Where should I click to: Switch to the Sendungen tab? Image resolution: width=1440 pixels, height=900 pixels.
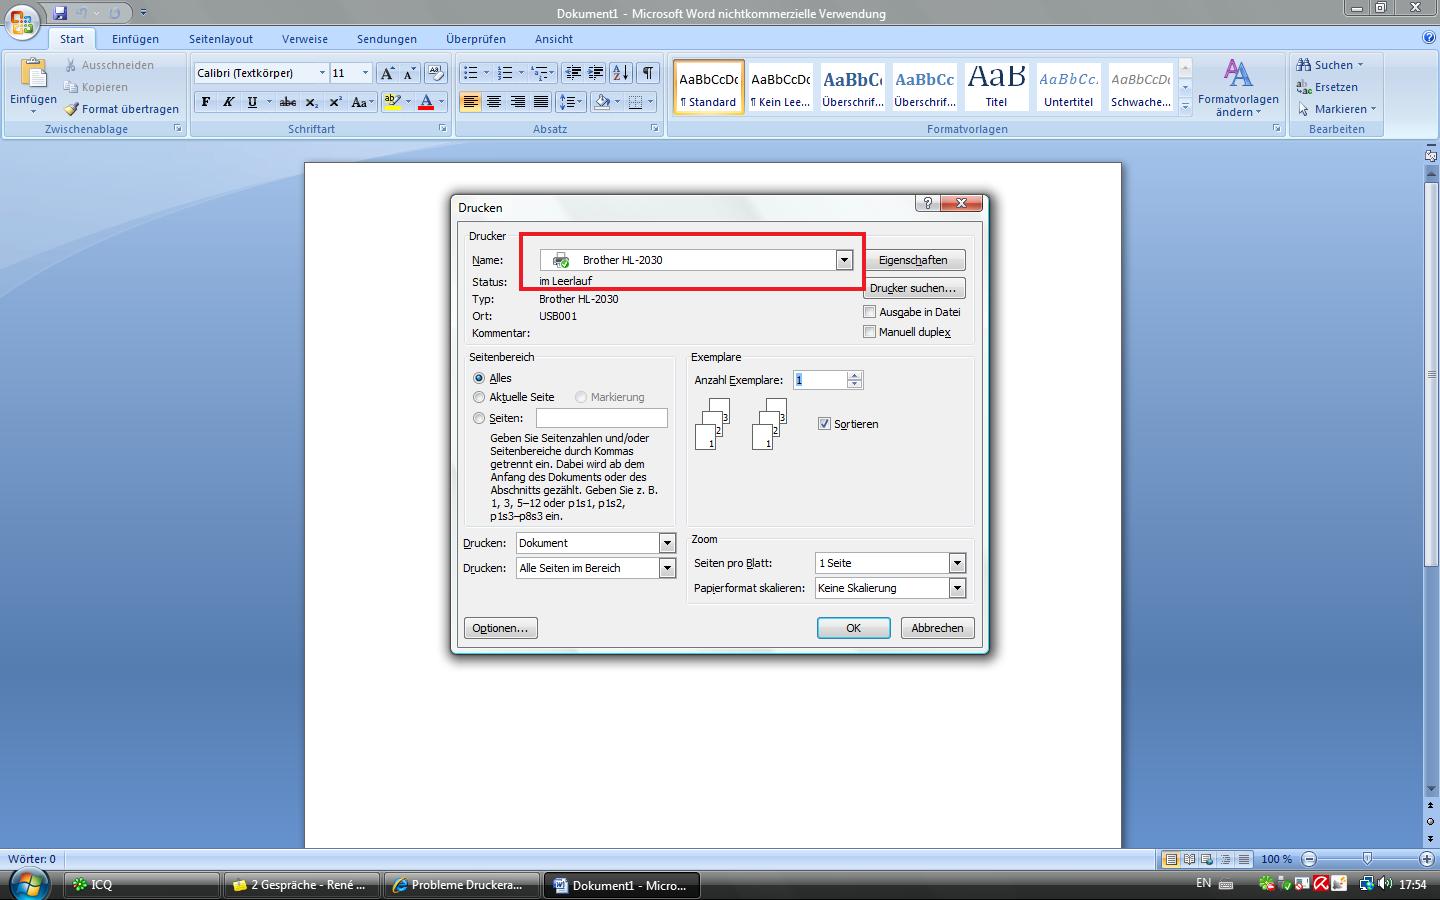[387, 39]
